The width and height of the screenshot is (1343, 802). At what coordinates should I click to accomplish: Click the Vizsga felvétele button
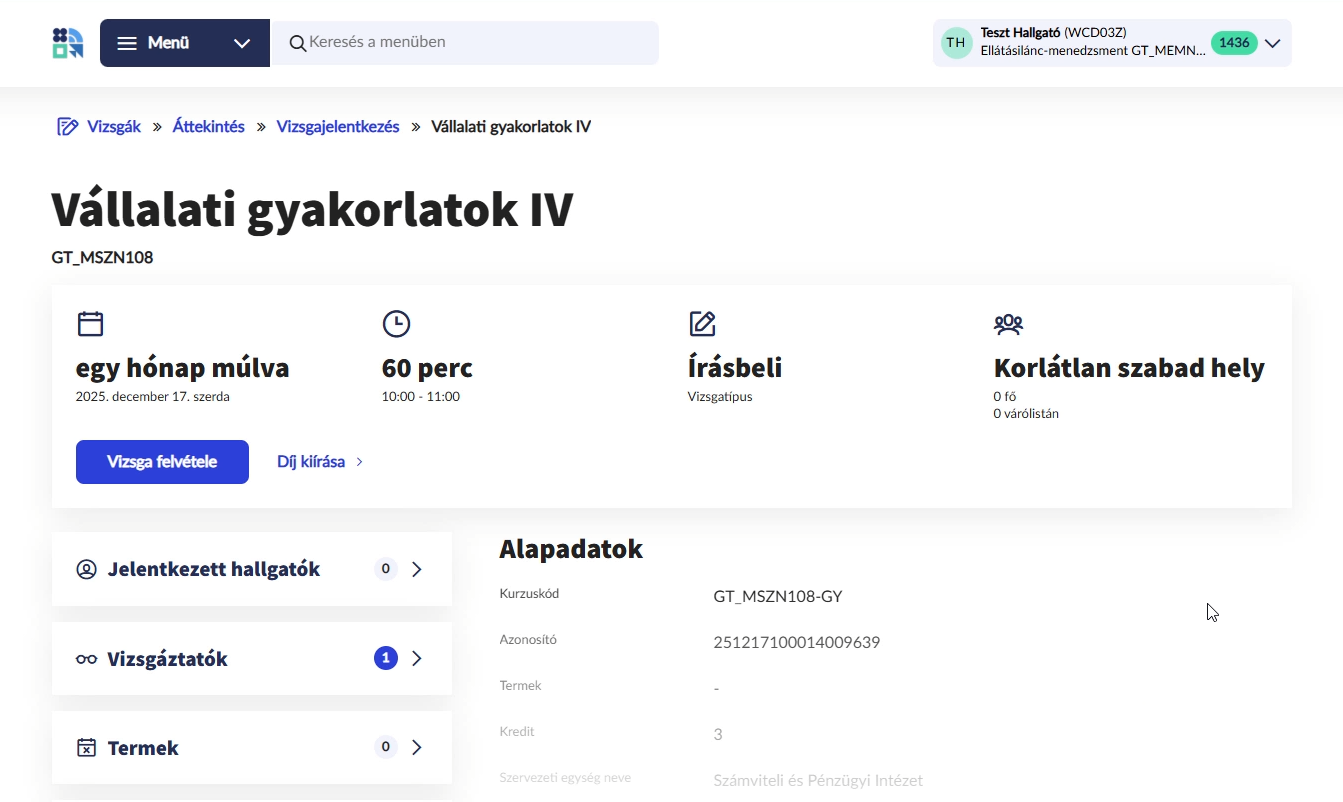(162, 461)
